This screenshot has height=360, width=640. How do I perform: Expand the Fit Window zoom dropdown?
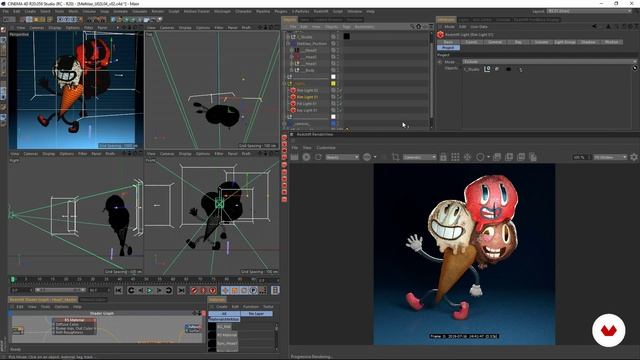coord(610,157)
